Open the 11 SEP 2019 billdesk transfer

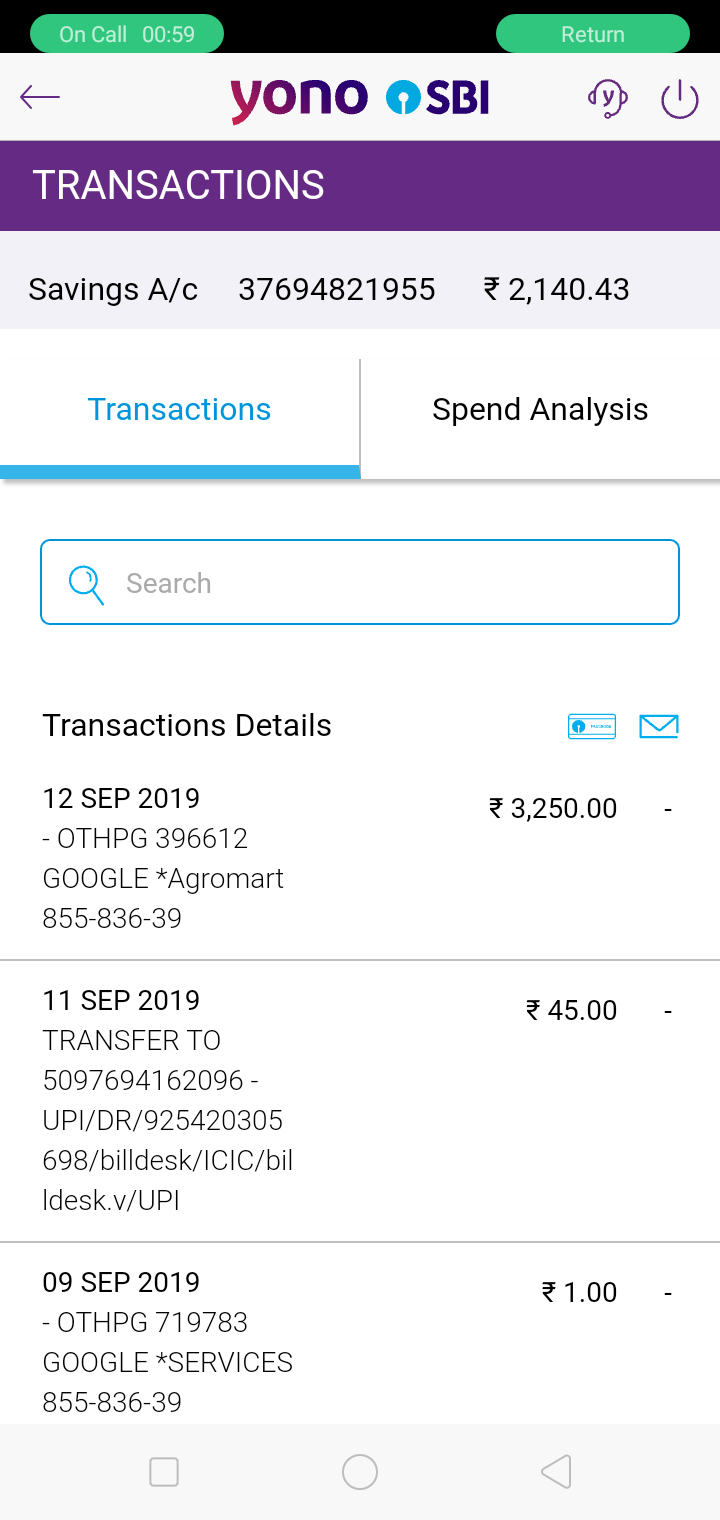[x=360, y=1101]
